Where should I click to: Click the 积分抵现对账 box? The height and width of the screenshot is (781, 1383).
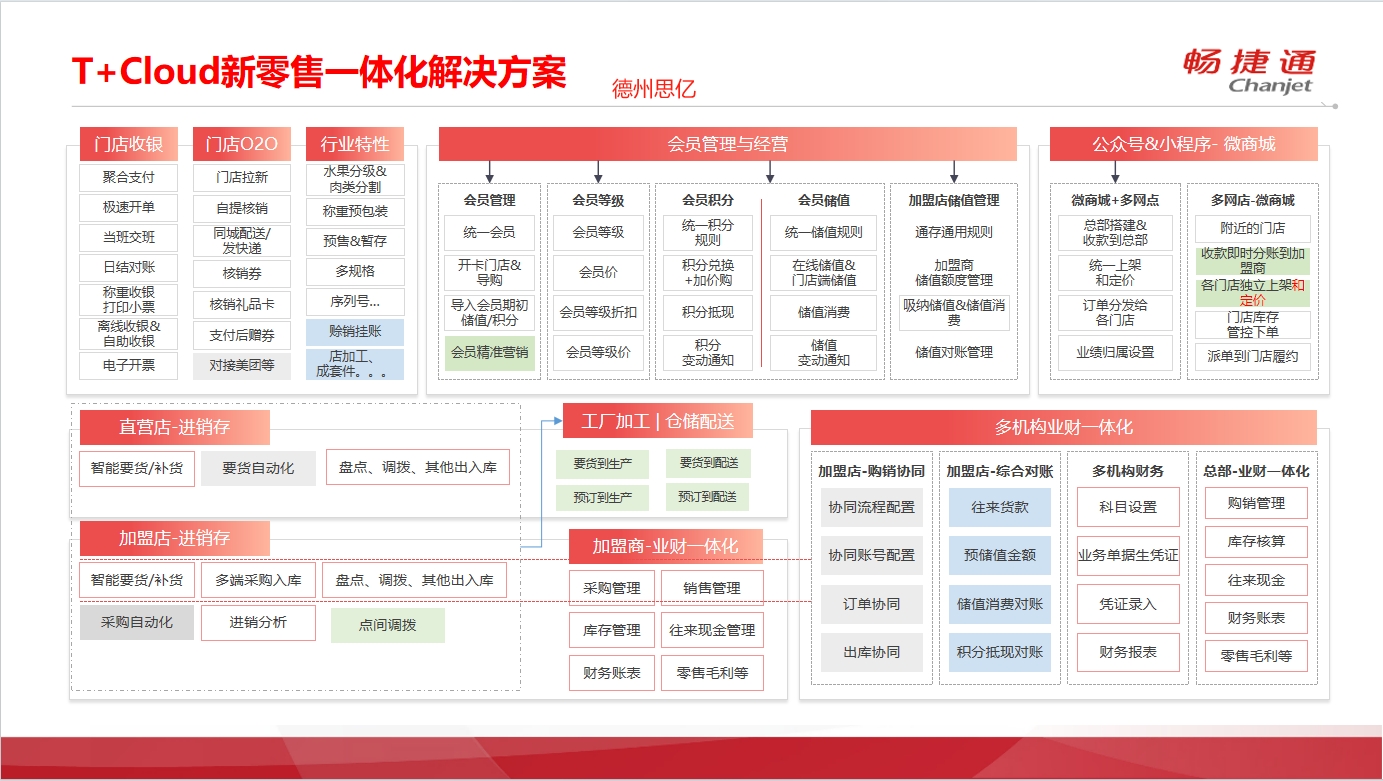(x=1000, y=652)
